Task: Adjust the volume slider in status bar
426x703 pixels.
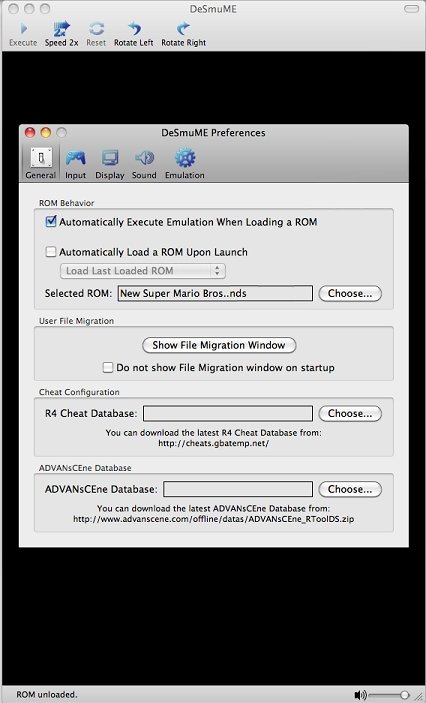Action: pos(388,695)
